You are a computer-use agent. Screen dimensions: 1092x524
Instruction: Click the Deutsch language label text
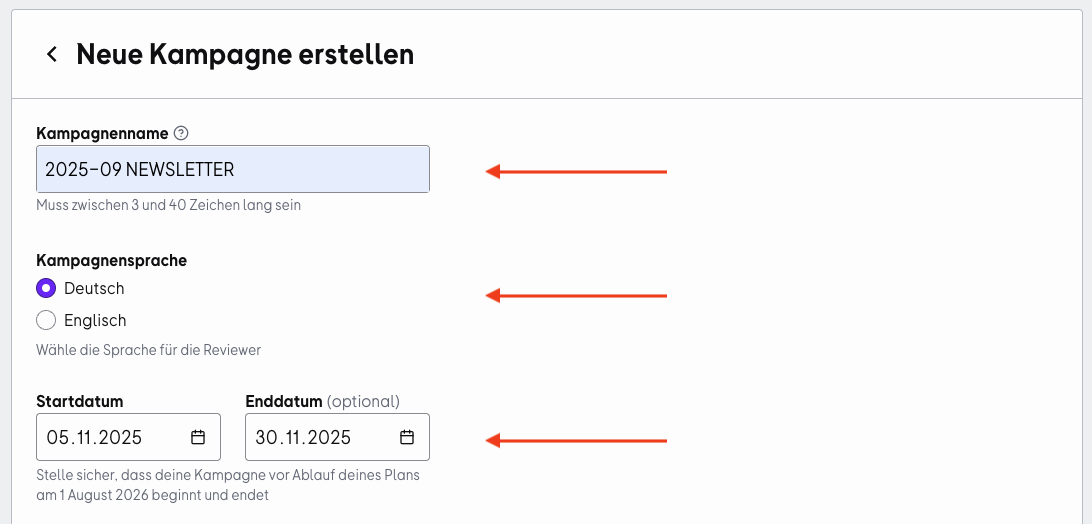(94, 288)
